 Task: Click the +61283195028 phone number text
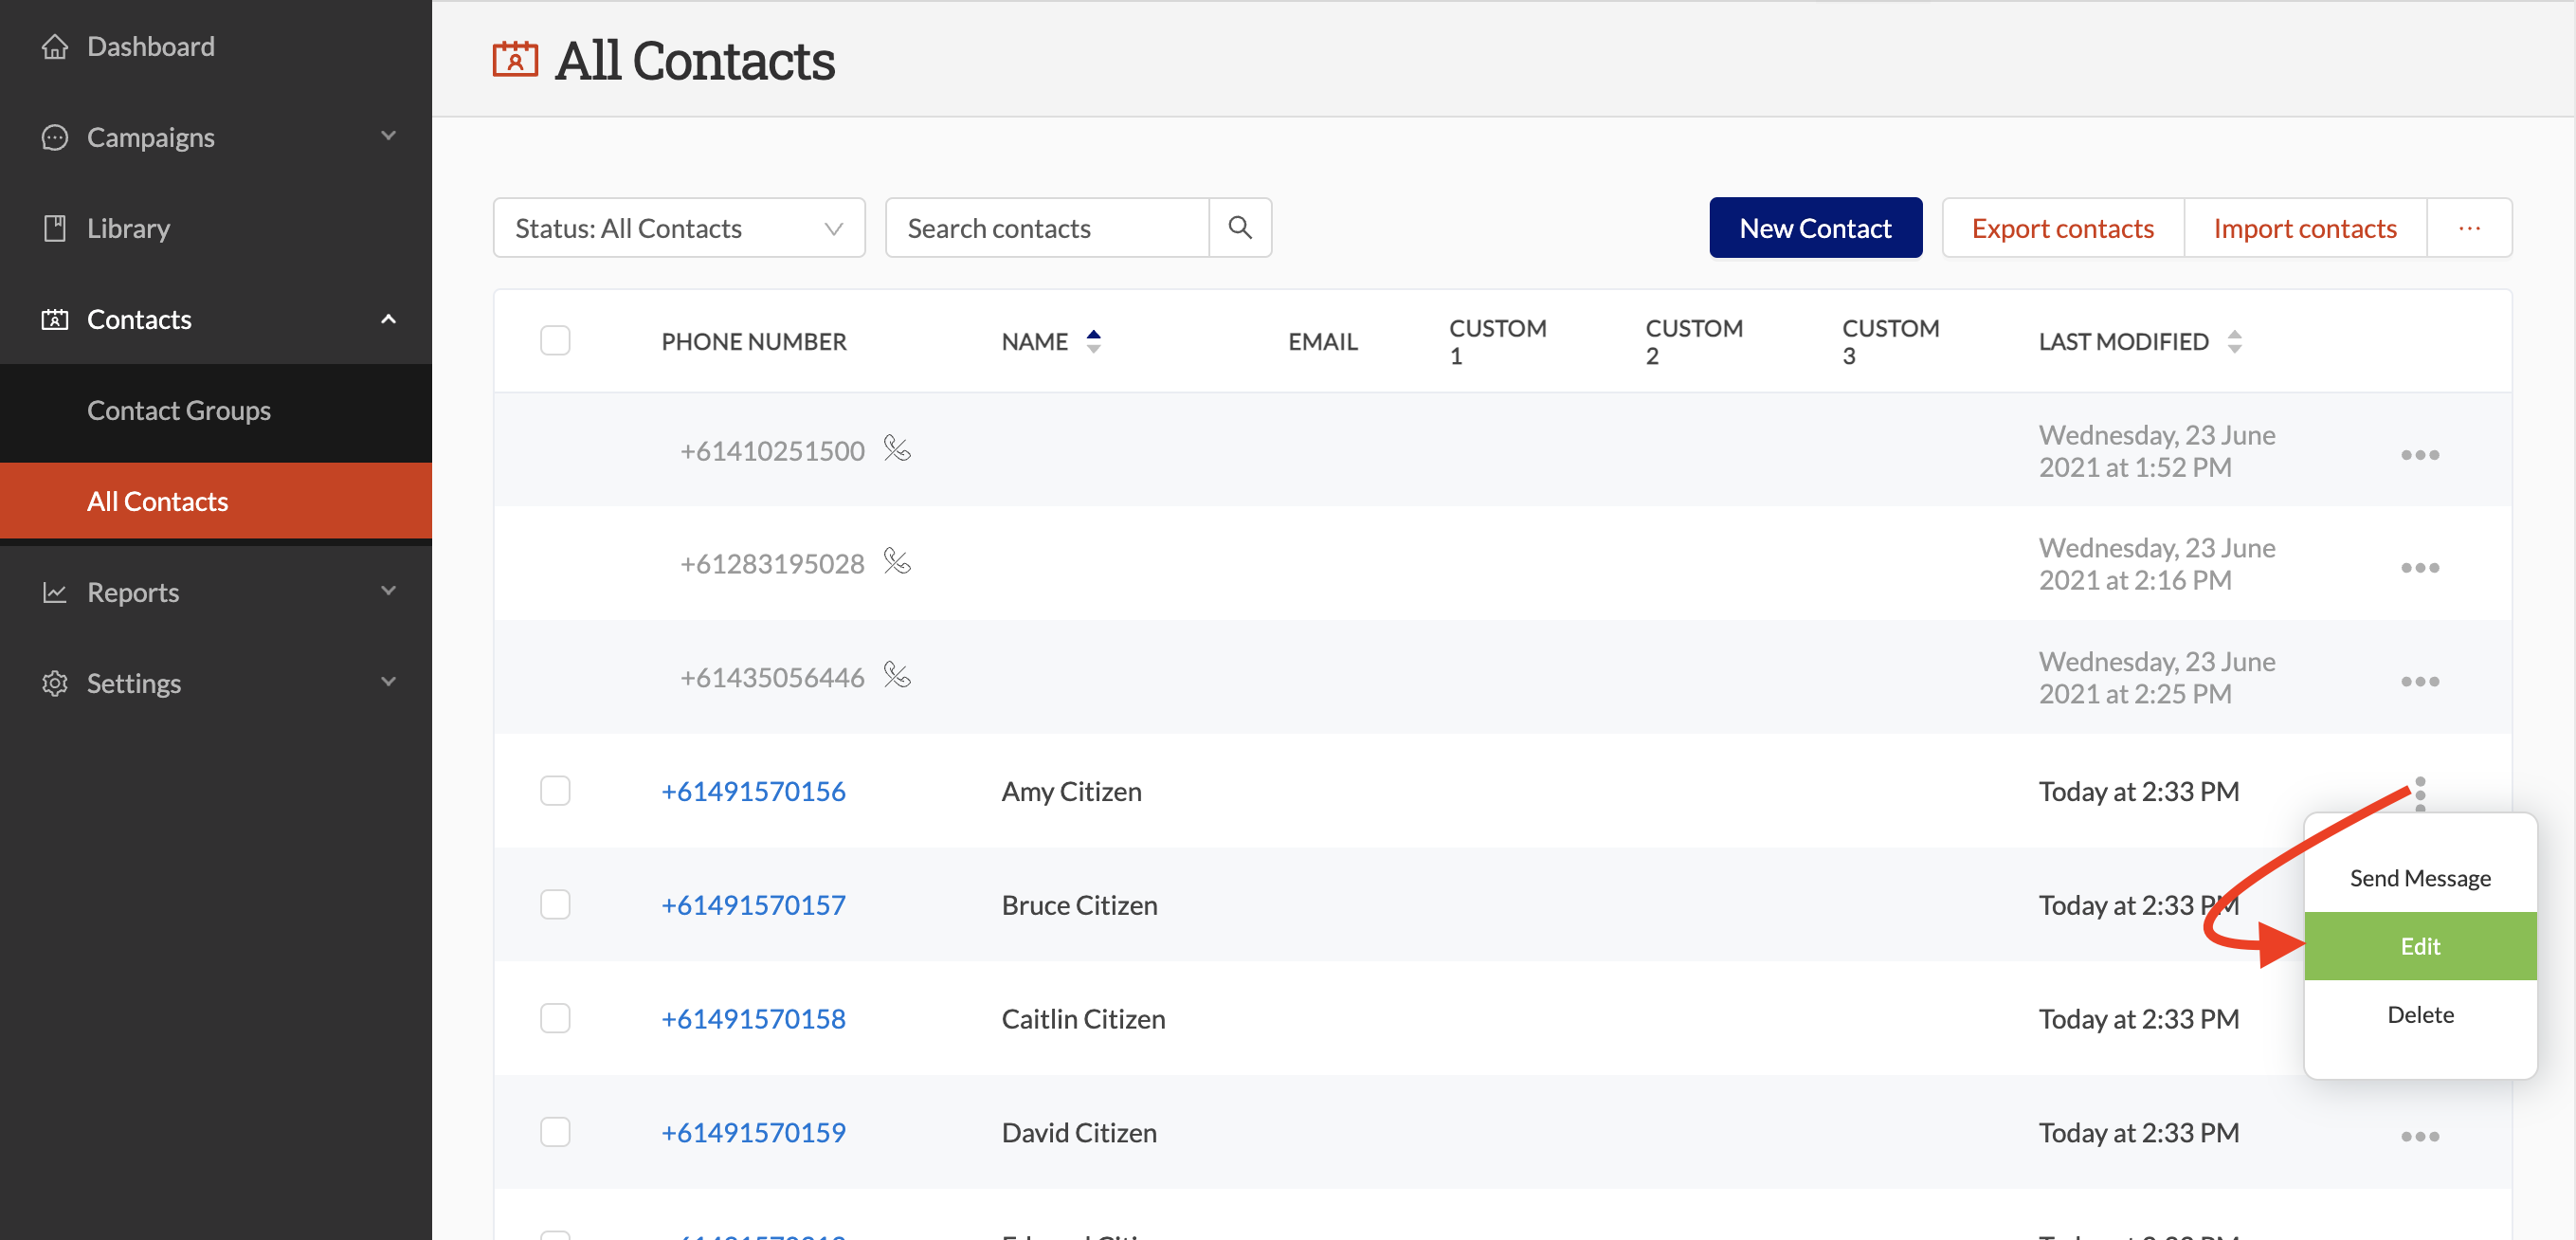772,564
